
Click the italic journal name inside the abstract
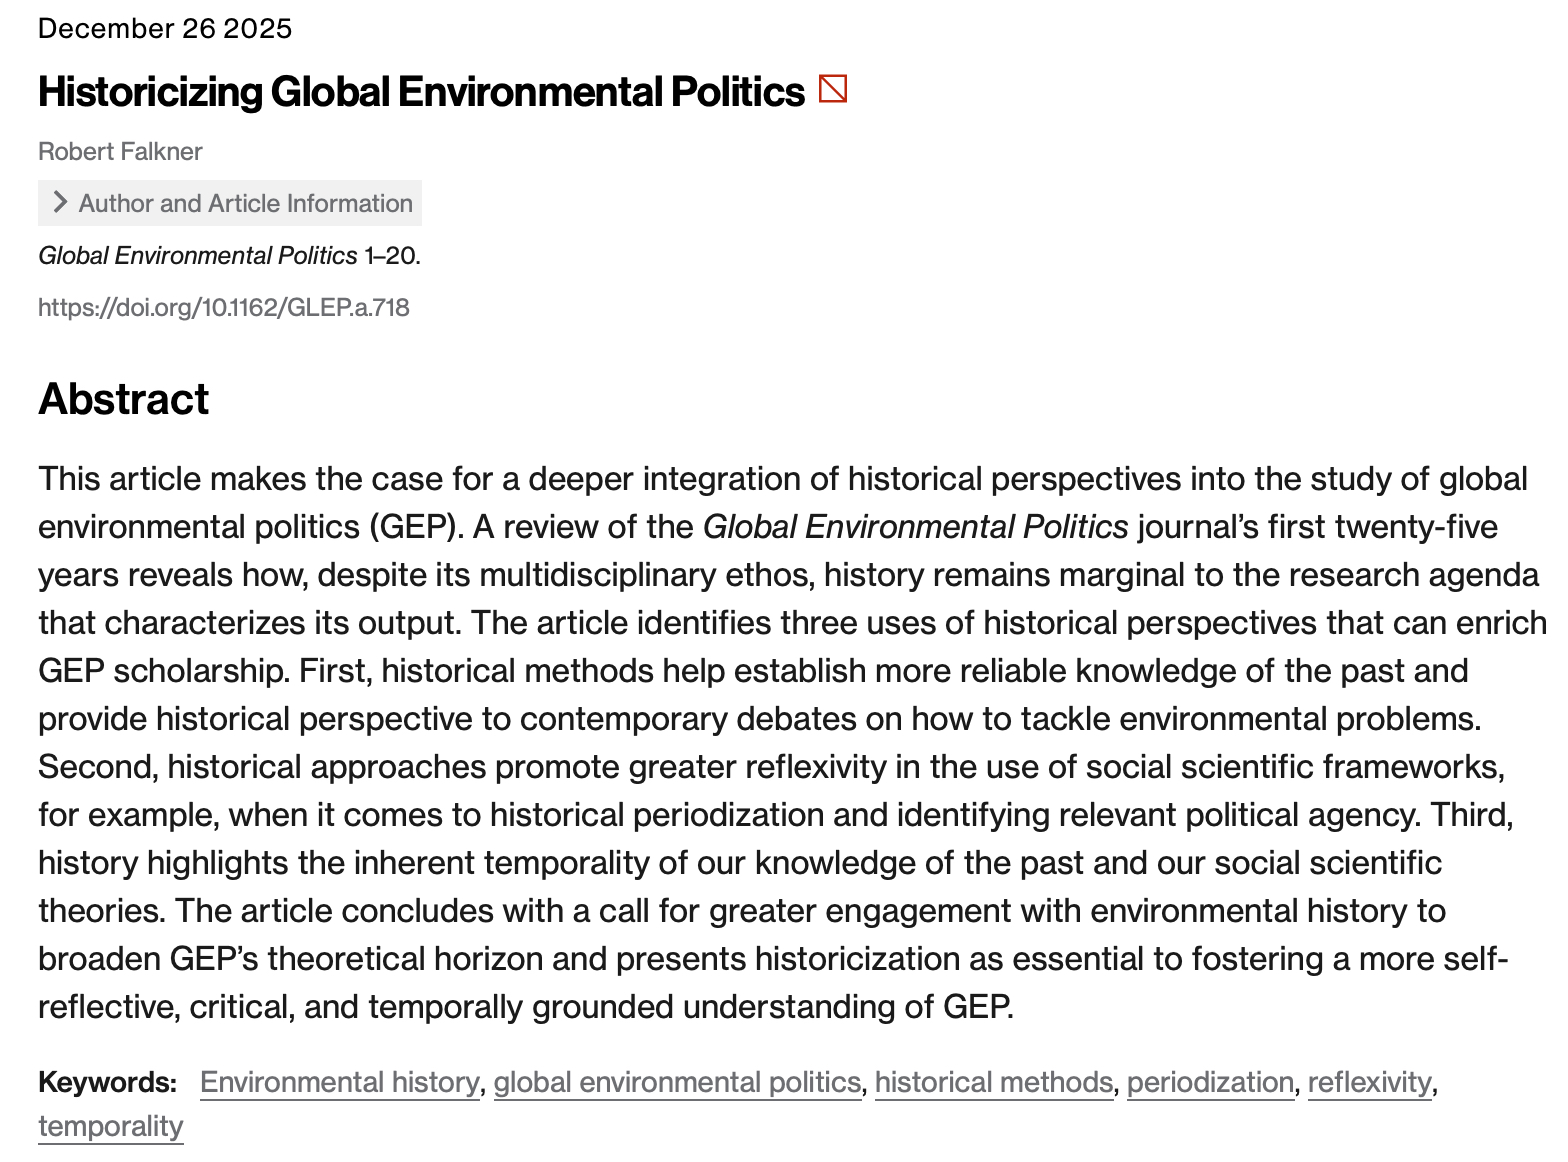pos(915,527)
